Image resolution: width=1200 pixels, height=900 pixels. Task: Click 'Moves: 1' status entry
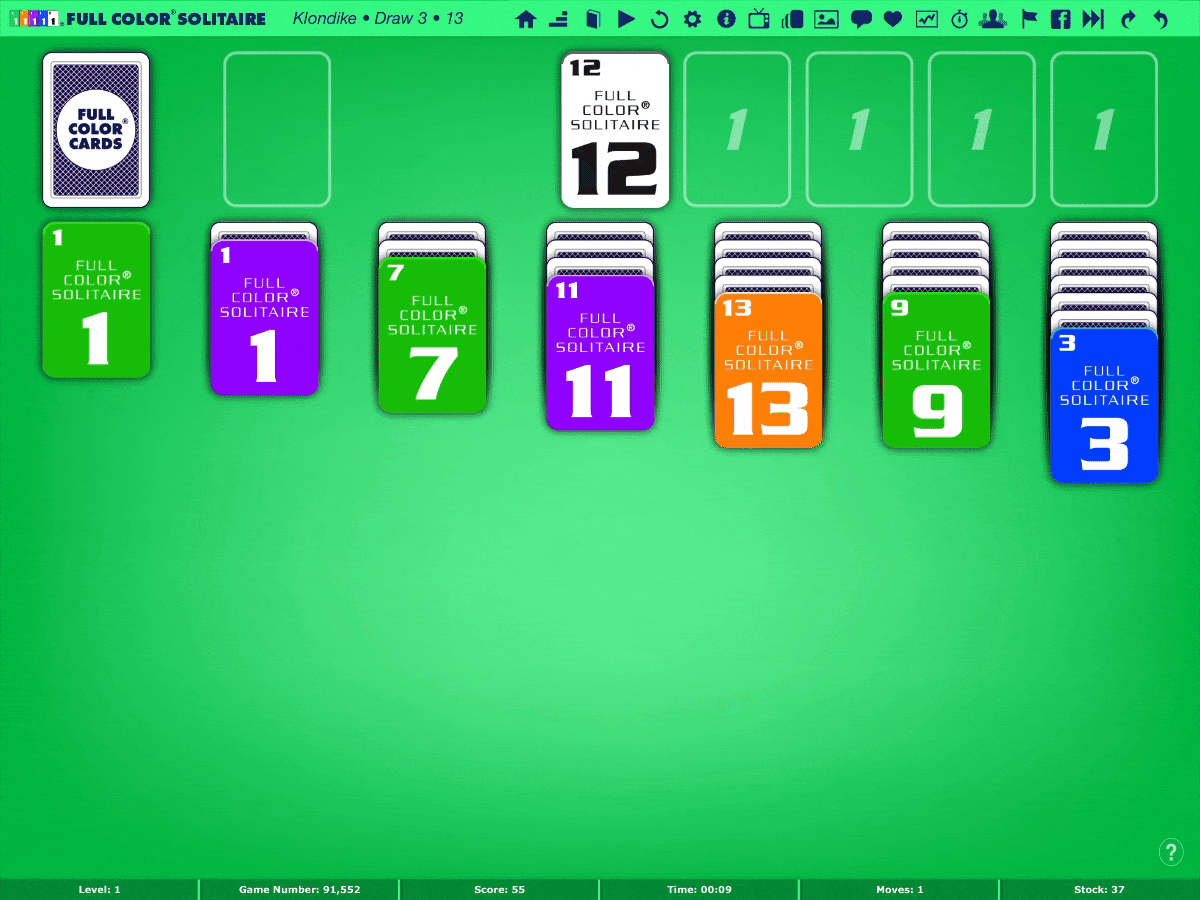coord(900,889)
